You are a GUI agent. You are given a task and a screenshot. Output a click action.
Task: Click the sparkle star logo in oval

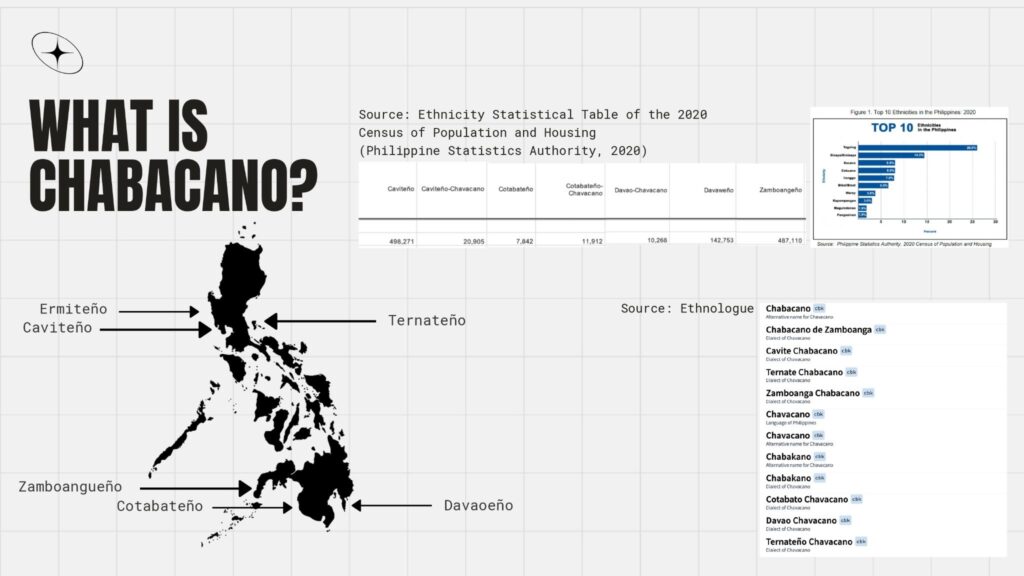pyautogui.click(x=57, y=53)
